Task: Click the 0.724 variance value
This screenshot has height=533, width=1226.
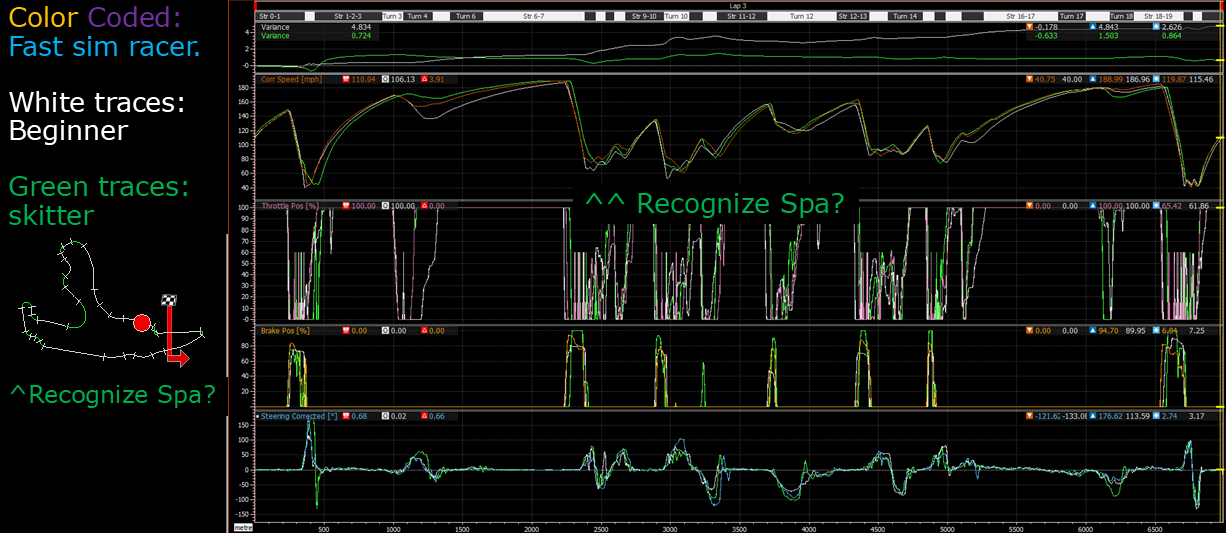Action: (362, 35)
